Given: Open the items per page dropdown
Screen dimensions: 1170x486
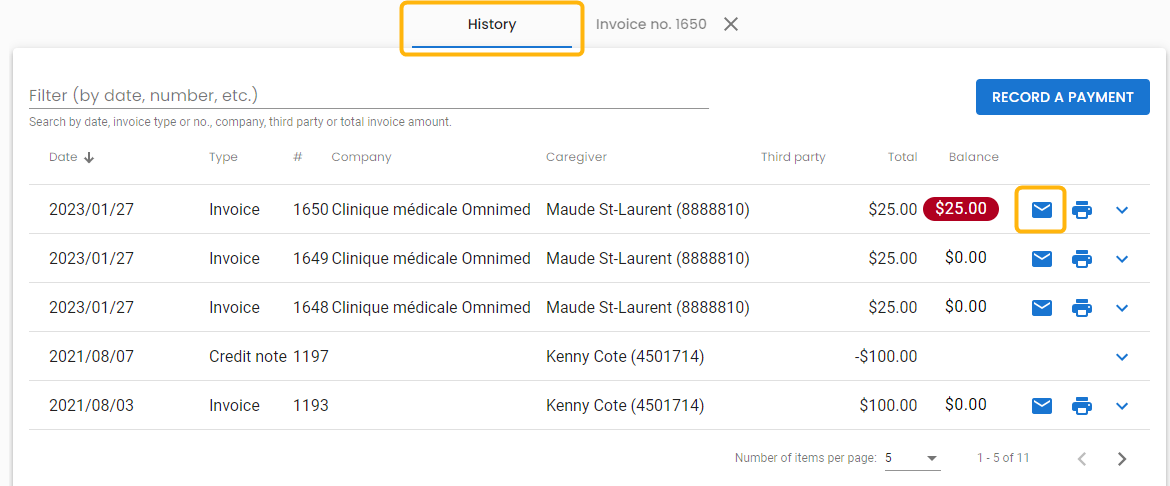Looking at the screenshot, I should click(913, 458).
